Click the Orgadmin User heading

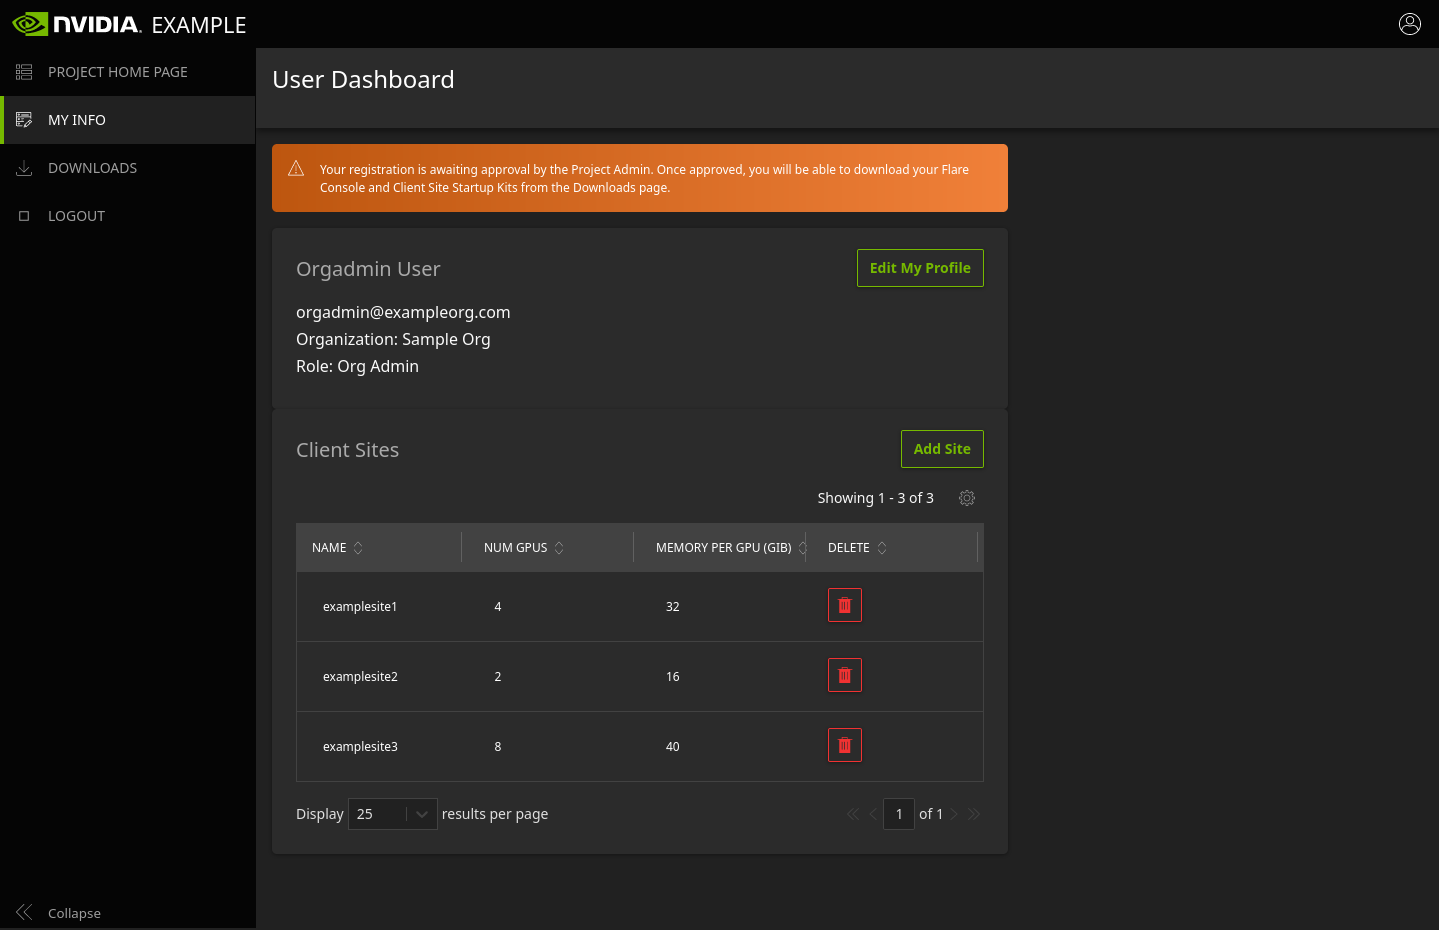coord(368,269)
